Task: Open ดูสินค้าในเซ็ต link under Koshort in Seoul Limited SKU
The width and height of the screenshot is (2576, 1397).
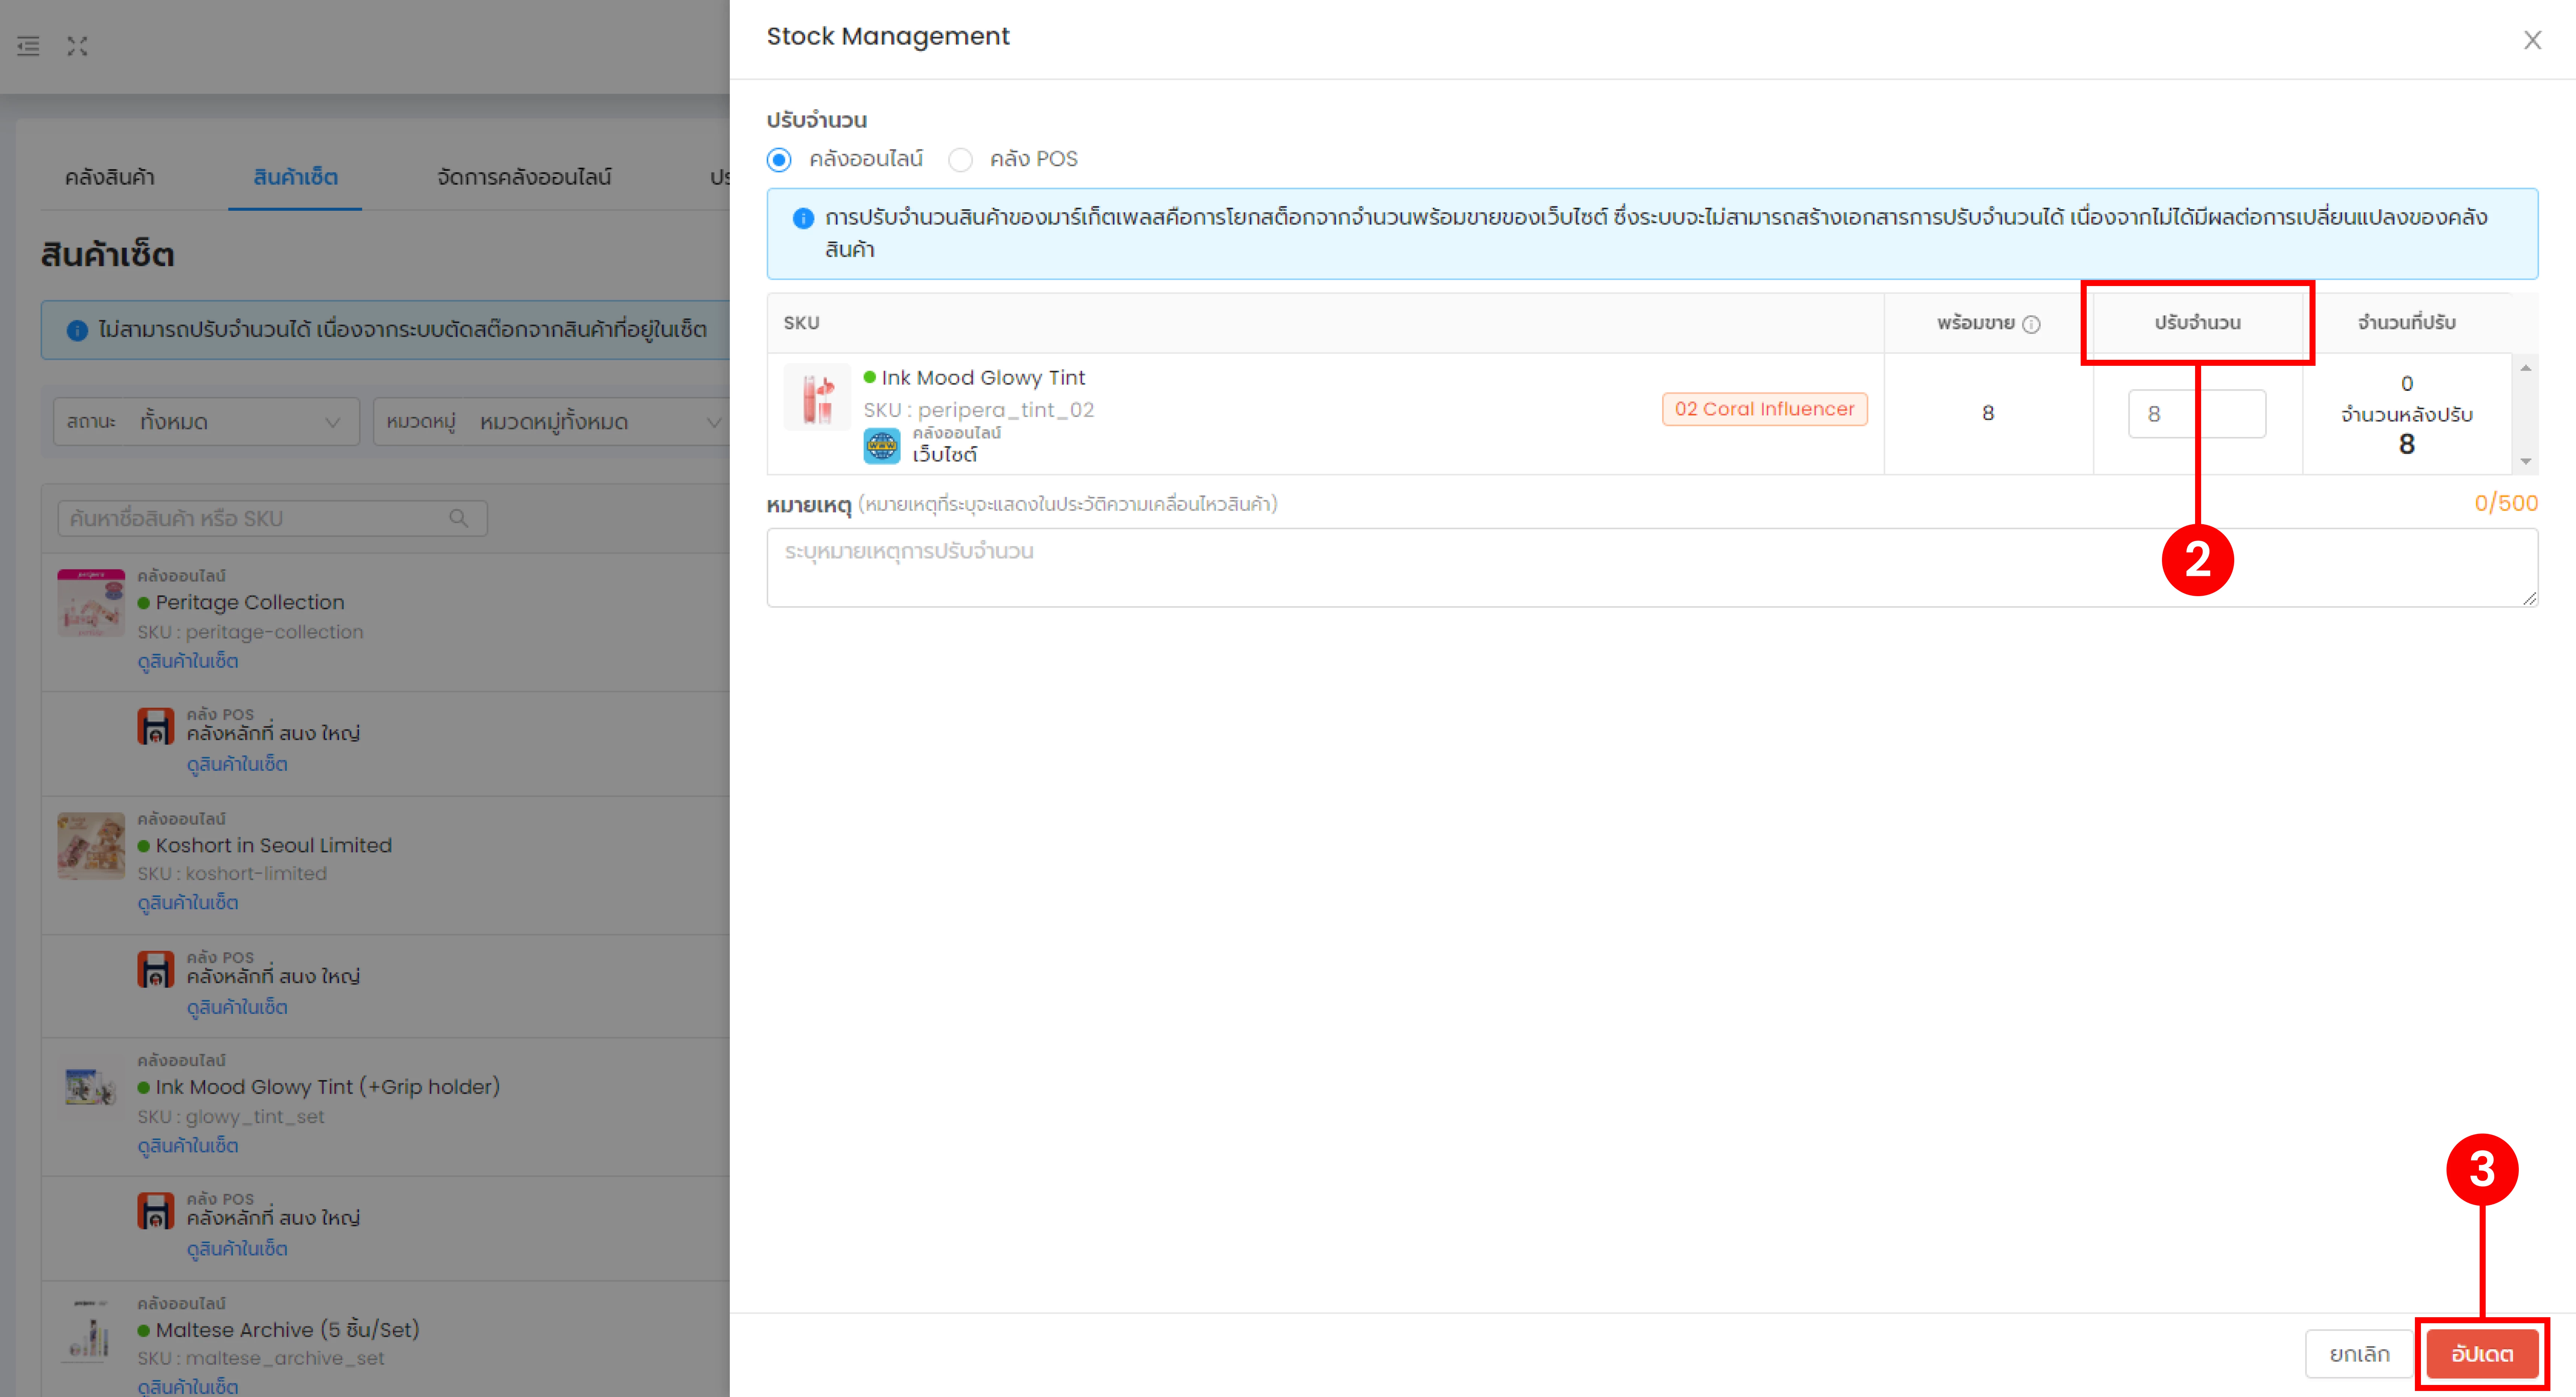Action: [x=188, y=902]
